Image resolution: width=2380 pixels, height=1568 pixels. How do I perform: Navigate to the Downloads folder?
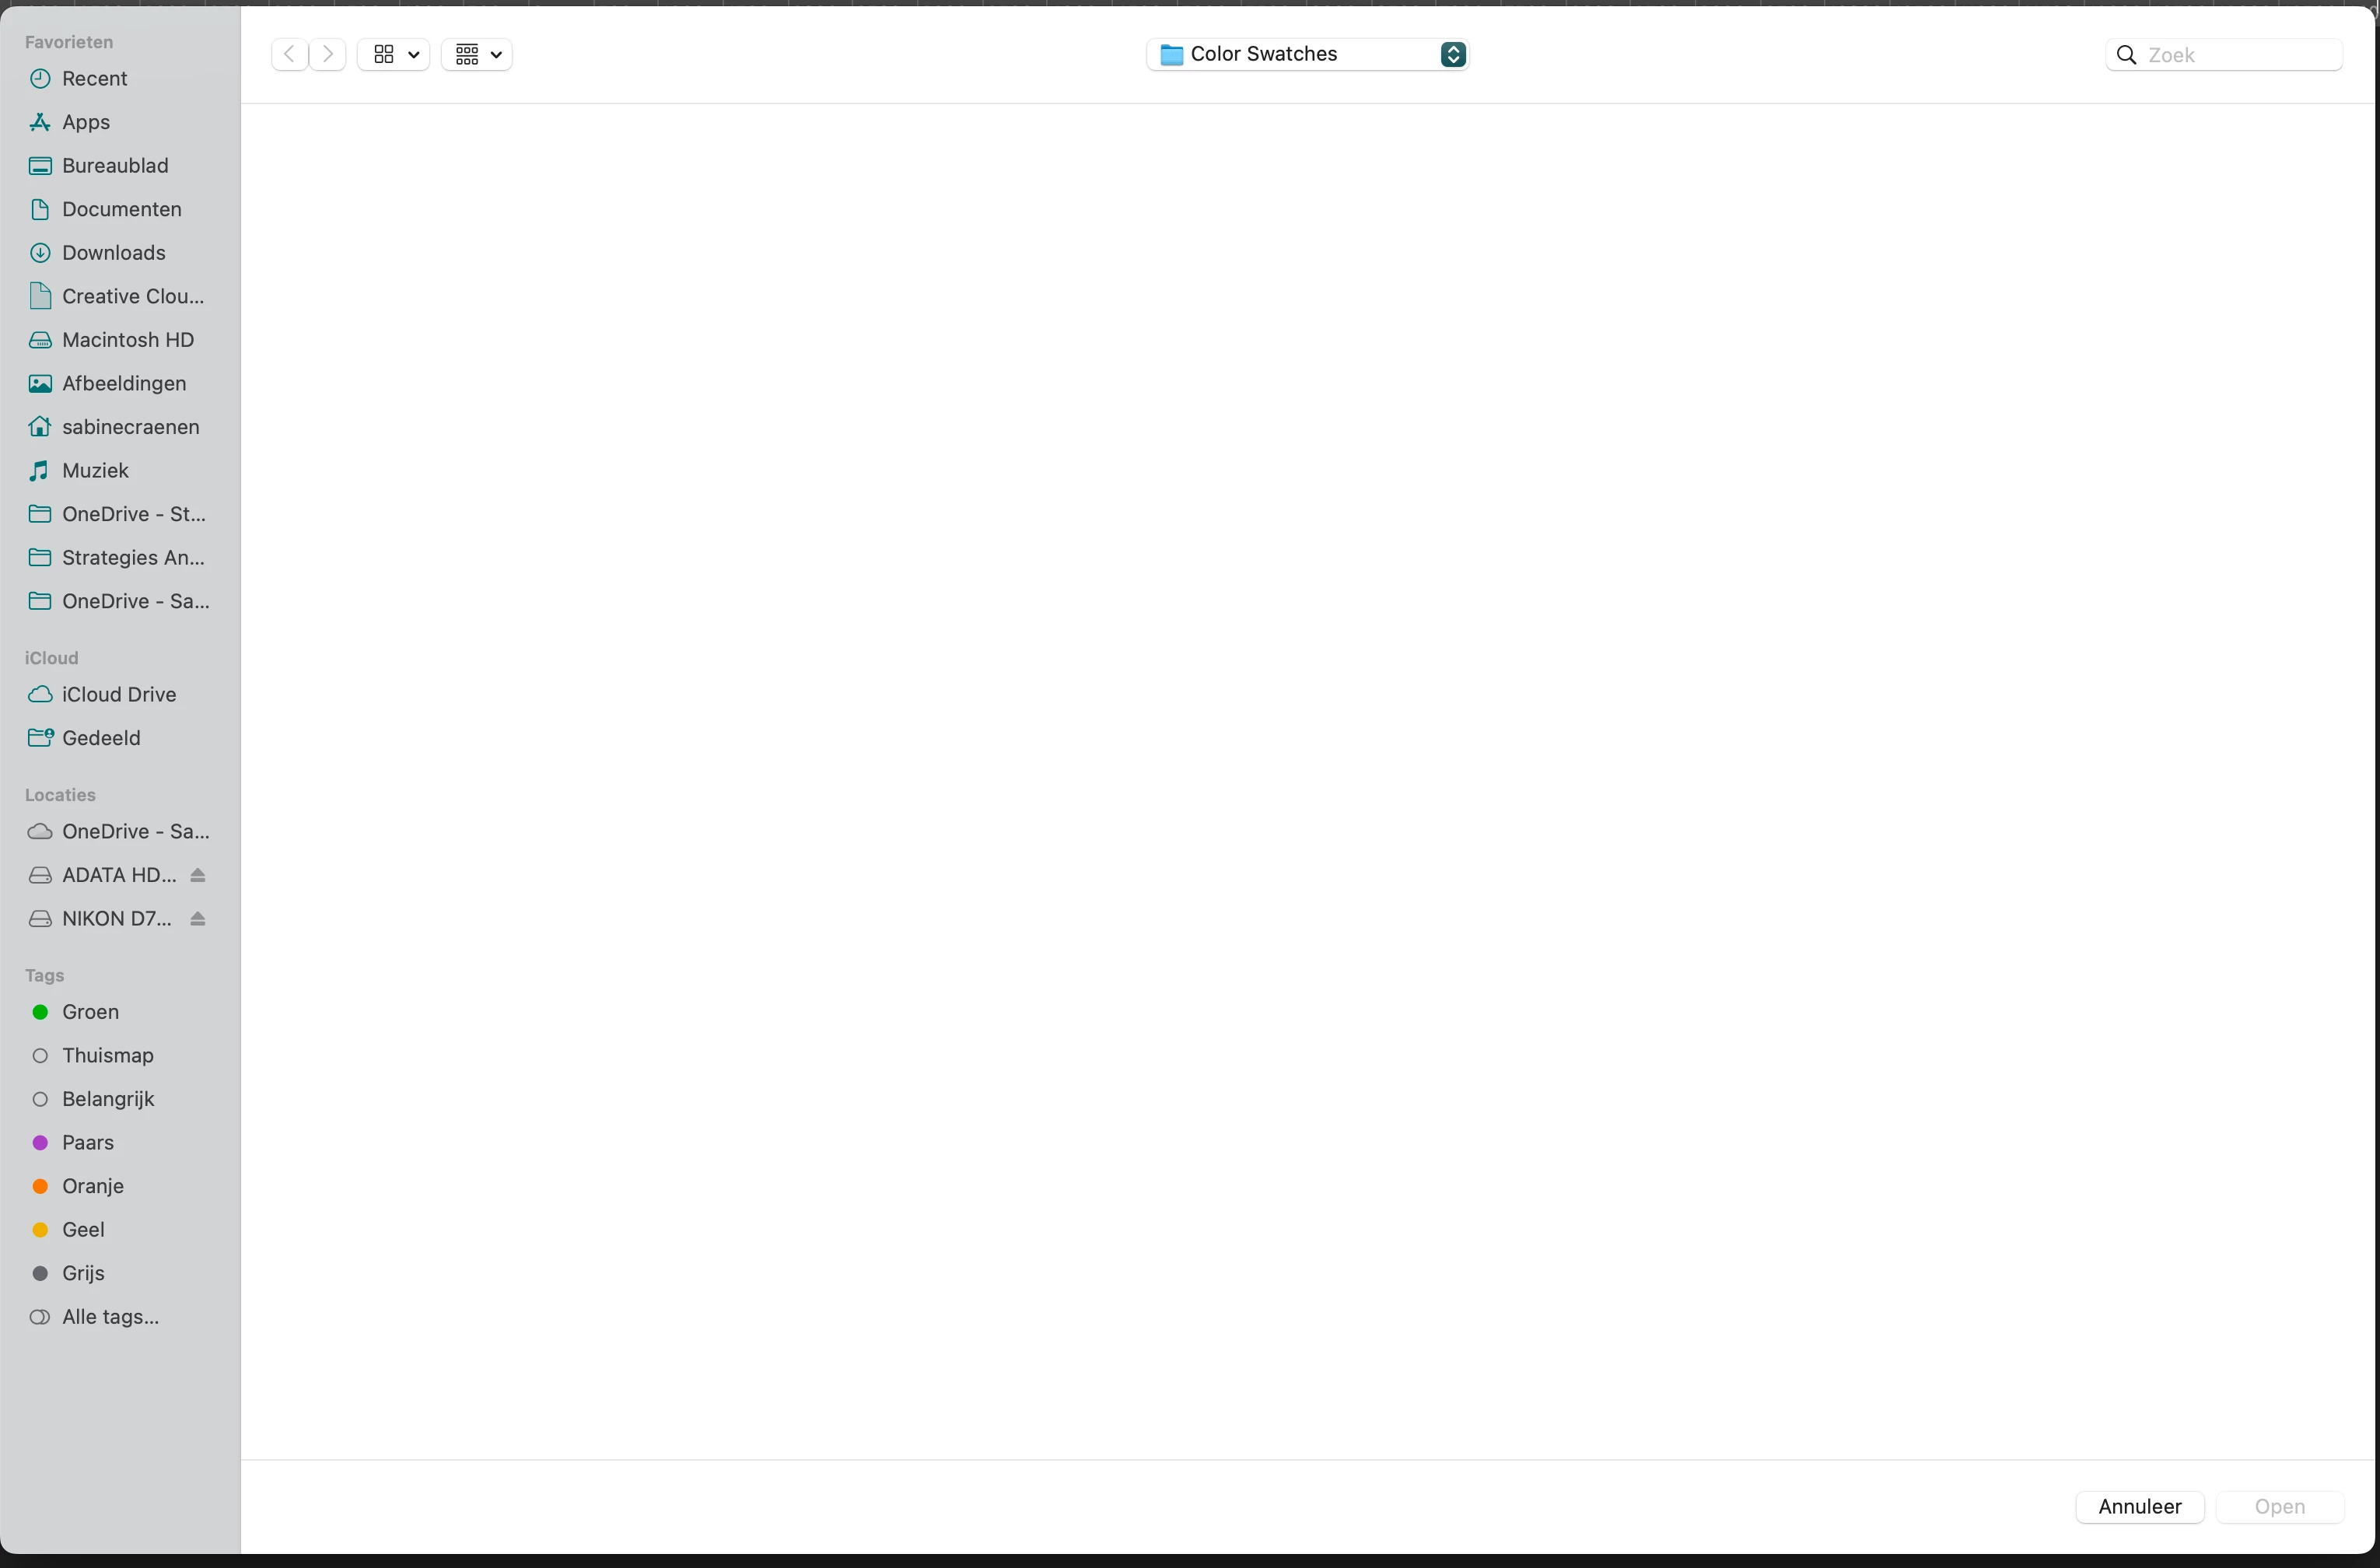pos(113,253)
